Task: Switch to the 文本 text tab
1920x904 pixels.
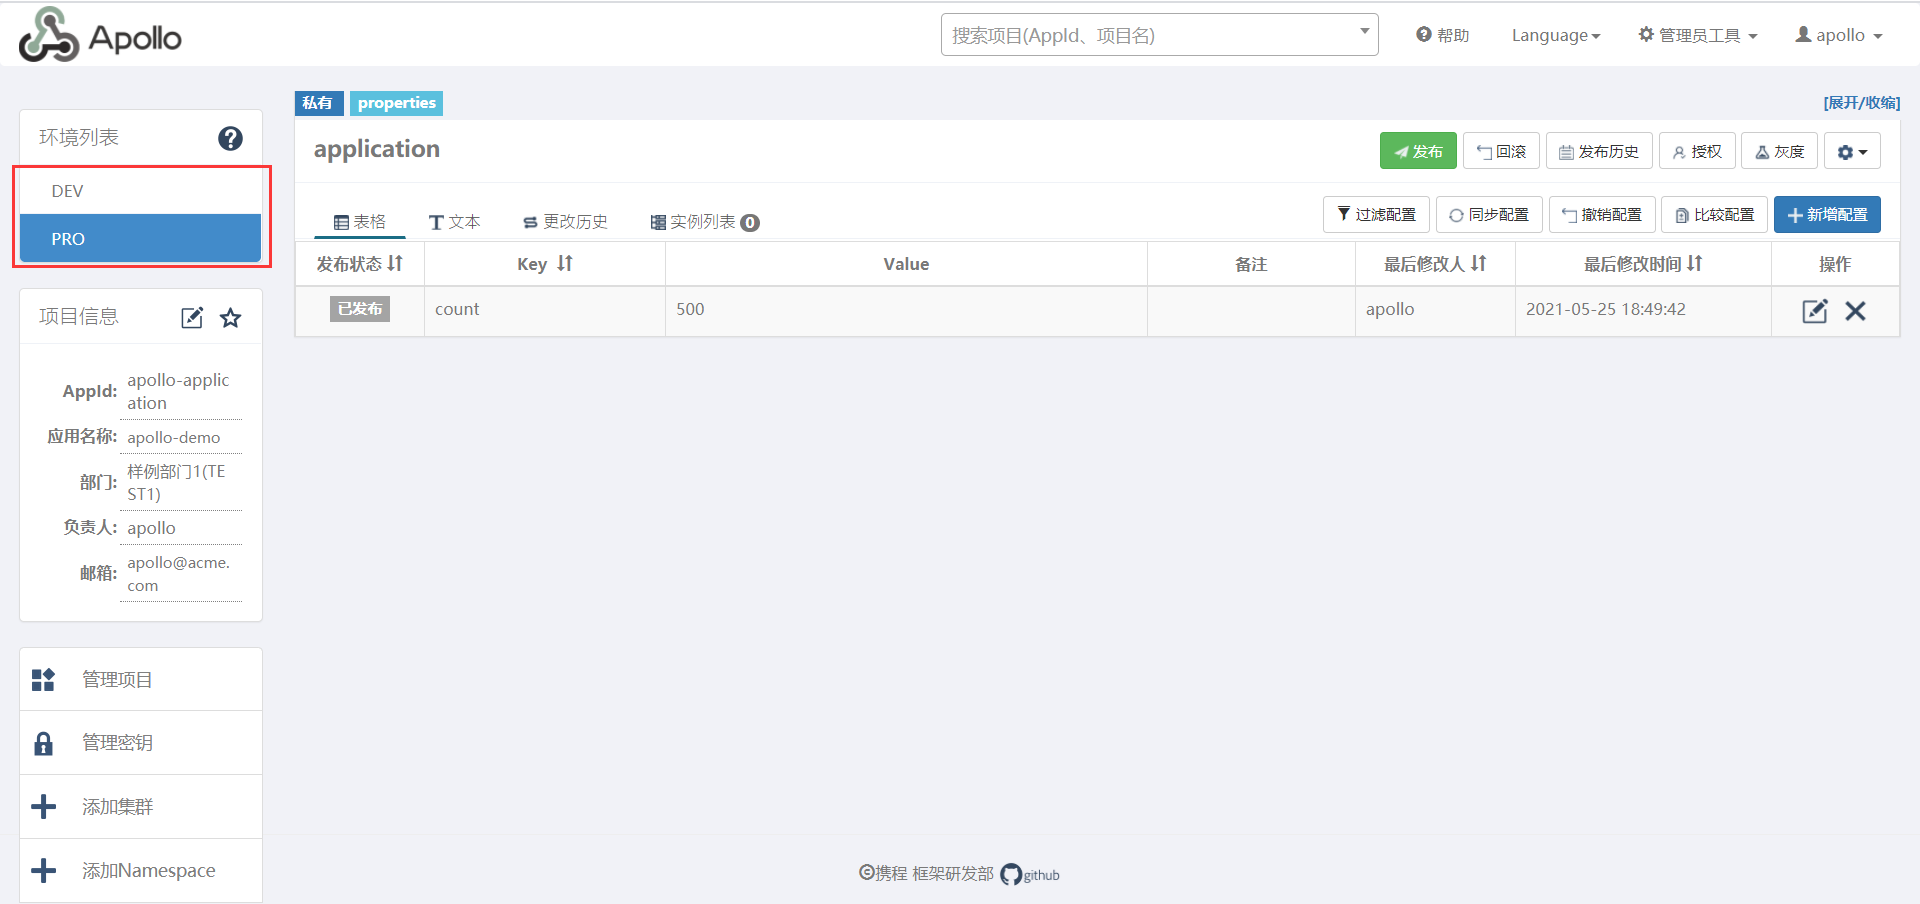Action: [x=455, y=222]
